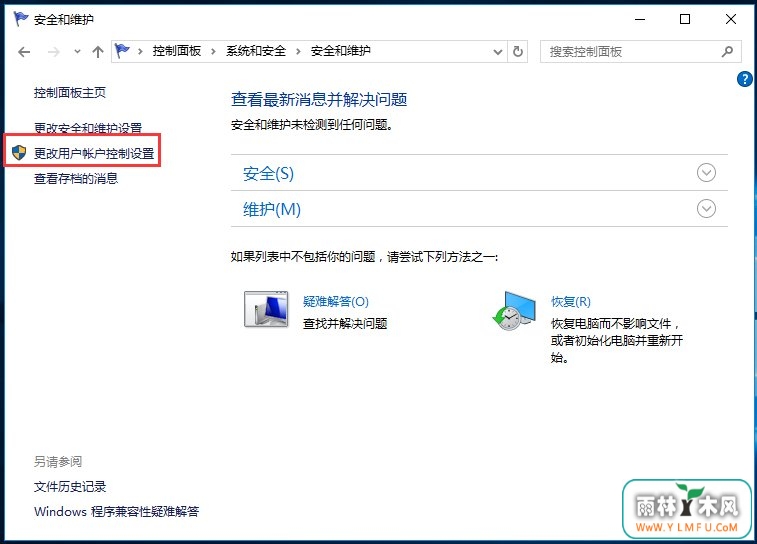757x544 pixels.
Task: Refresh the control panel page
Action: [x=518, y=52]
